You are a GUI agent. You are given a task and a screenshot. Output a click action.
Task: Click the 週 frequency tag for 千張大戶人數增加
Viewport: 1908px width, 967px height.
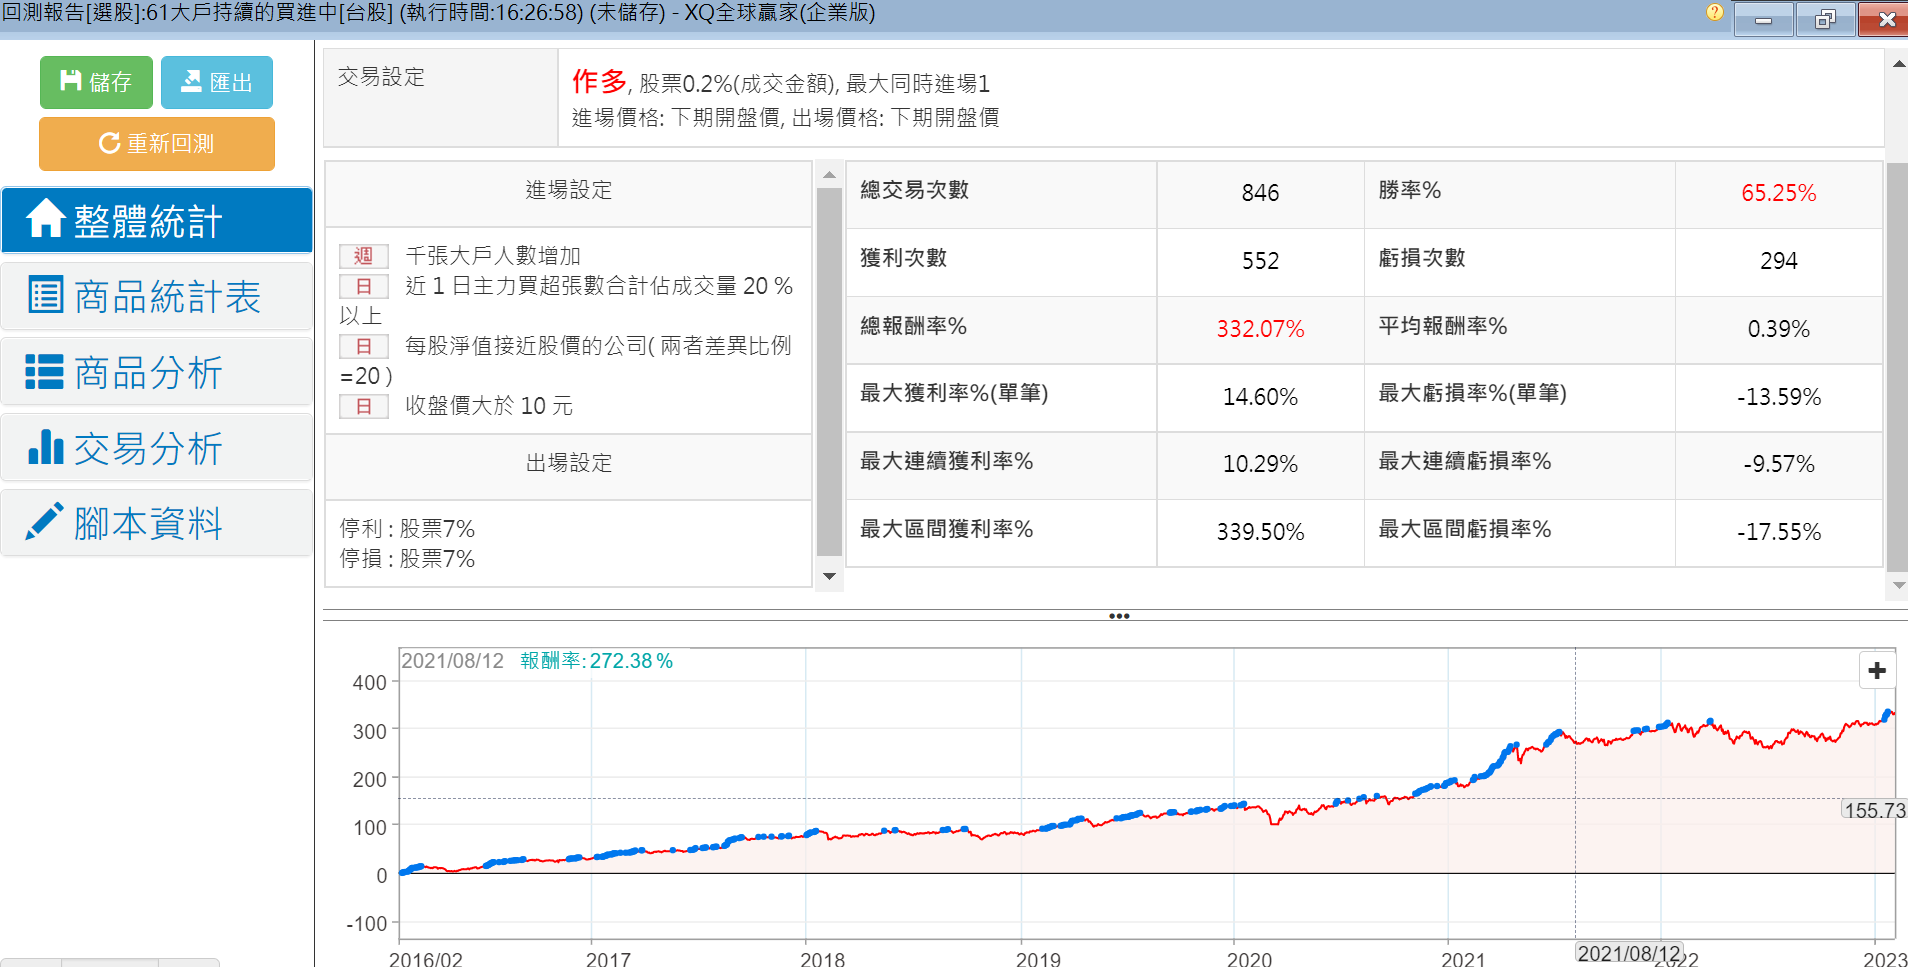click(x=364, y=256)
